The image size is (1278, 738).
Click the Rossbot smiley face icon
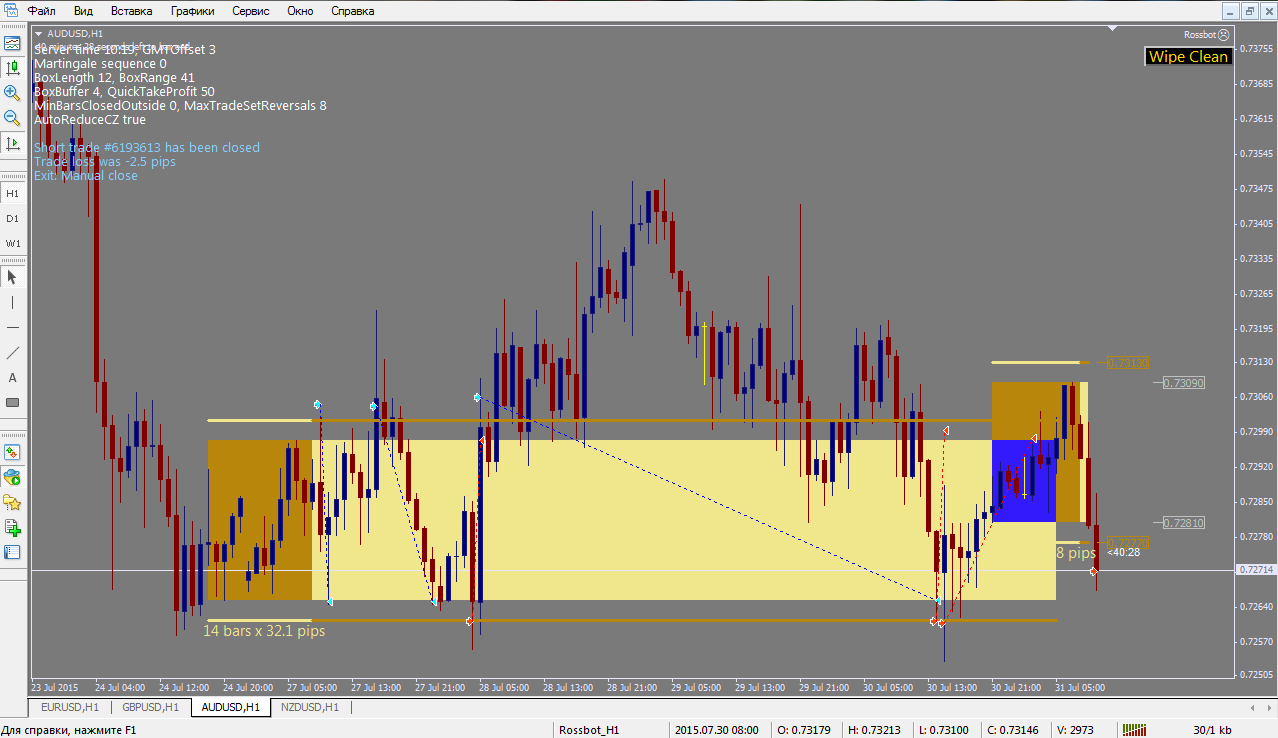[x=1223, y=34]
